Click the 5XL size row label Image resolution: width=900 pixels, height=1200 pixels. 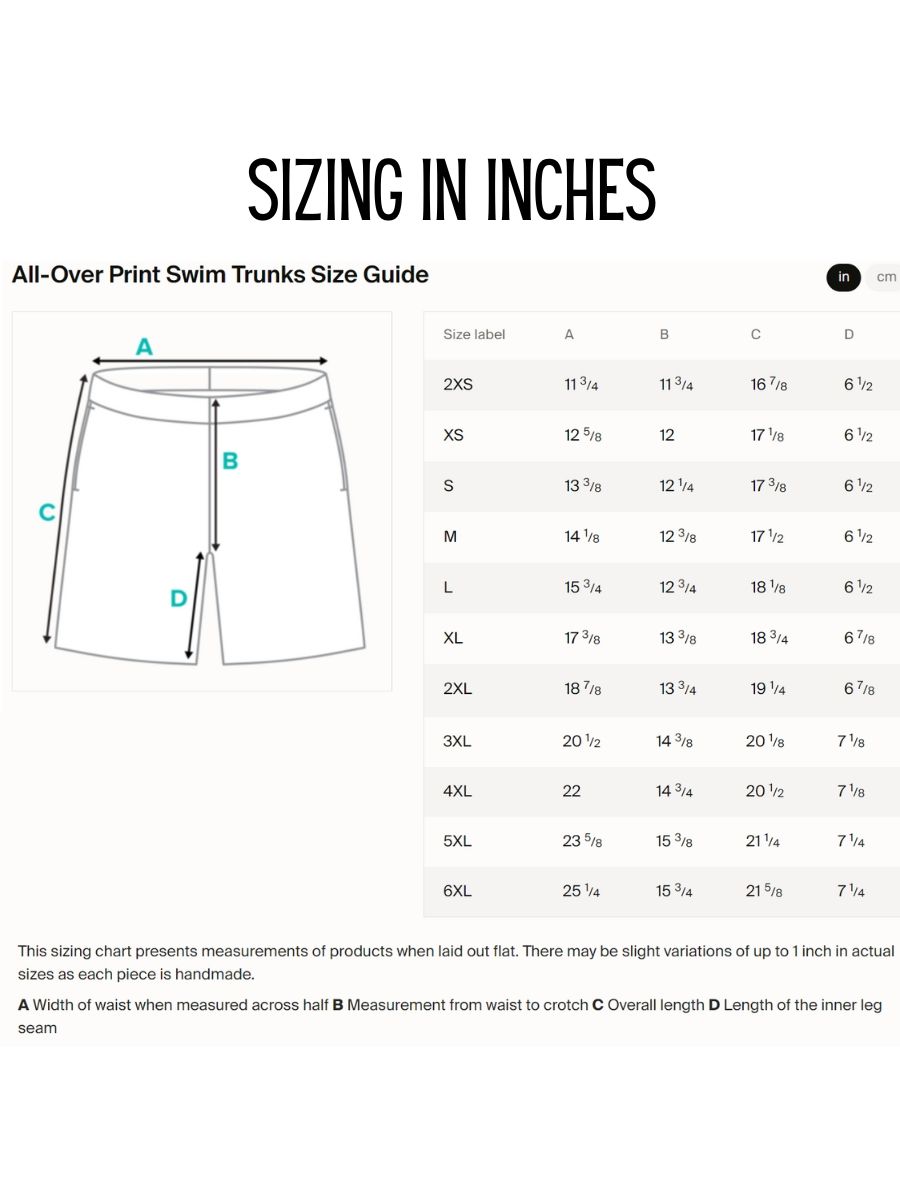pos(457,841)
